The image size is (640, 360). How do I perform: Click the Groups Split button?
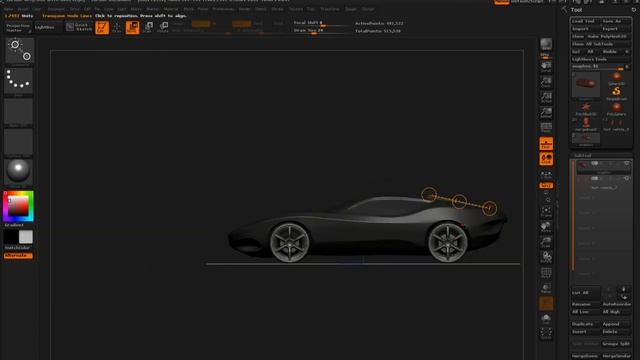(x=616, y=344)
